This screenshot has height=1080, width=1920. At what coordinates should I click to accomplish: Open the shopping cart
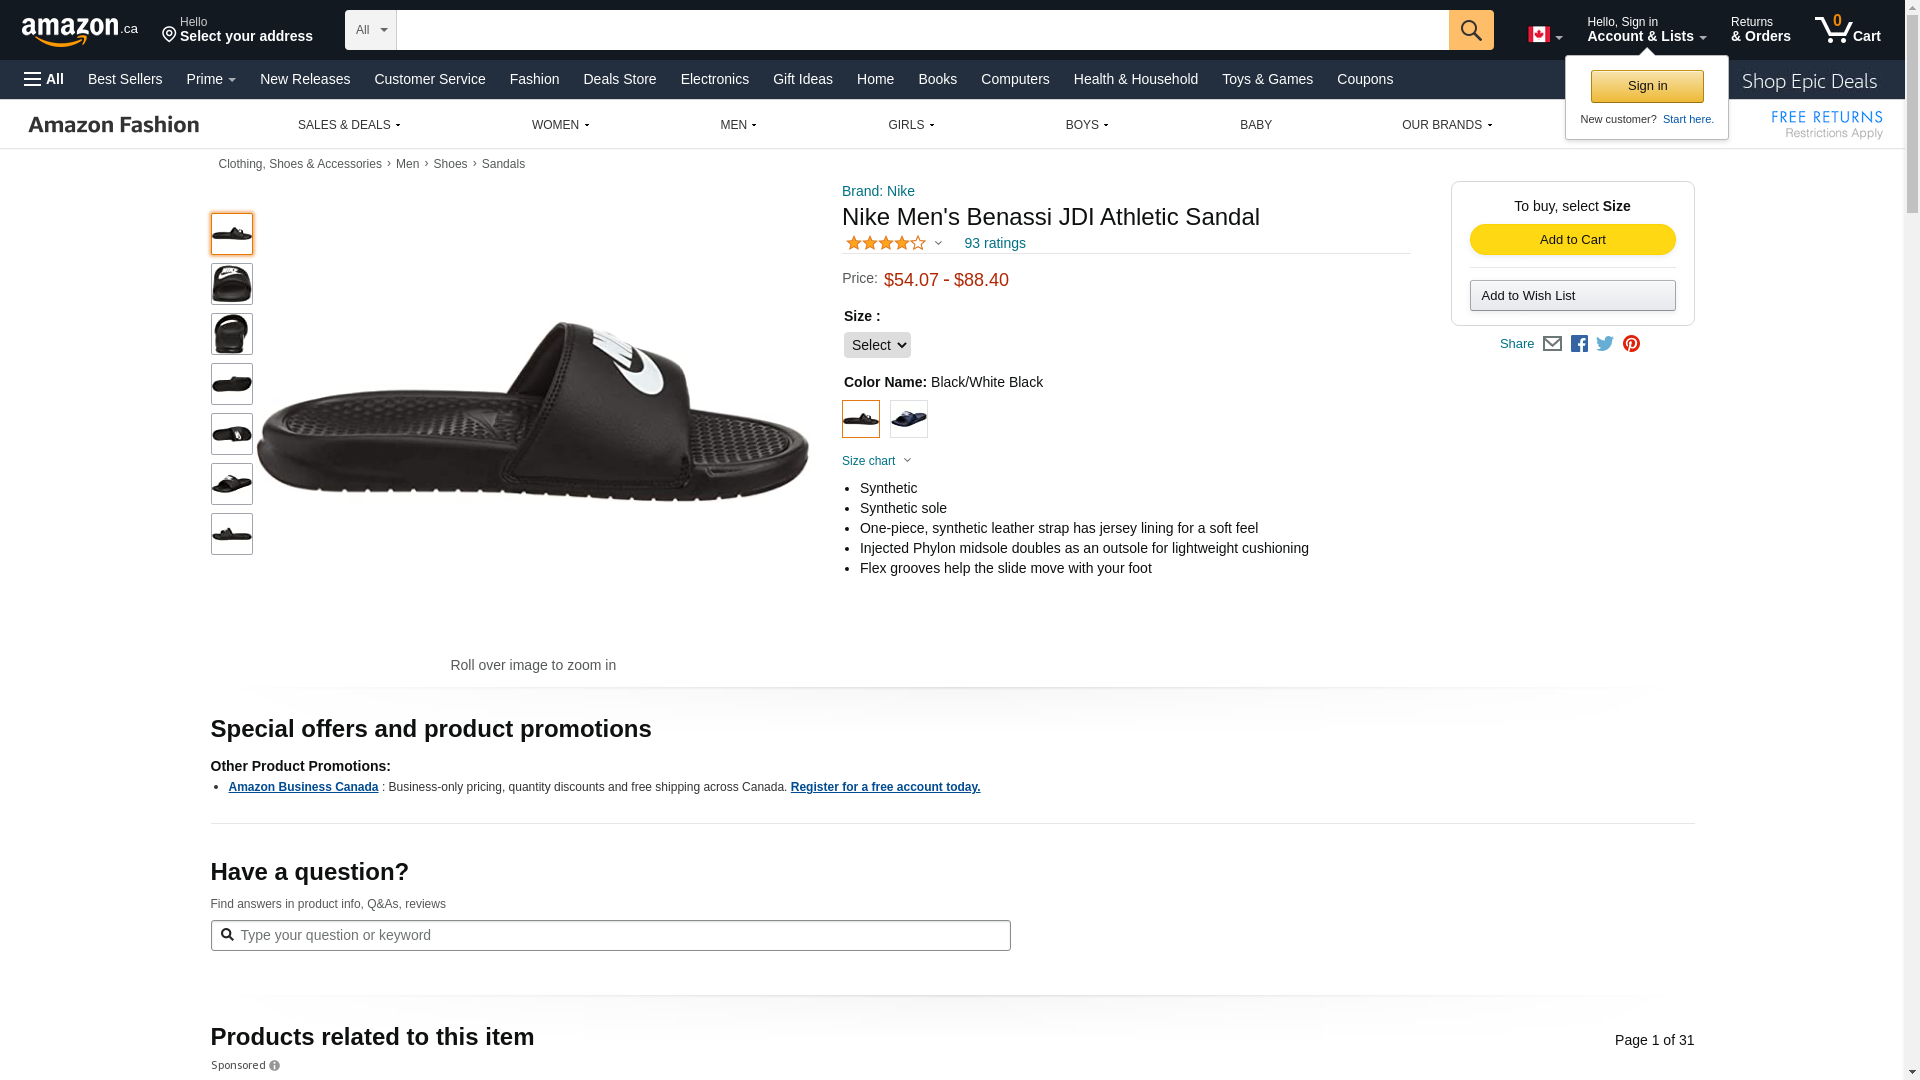coord(1847,30)
